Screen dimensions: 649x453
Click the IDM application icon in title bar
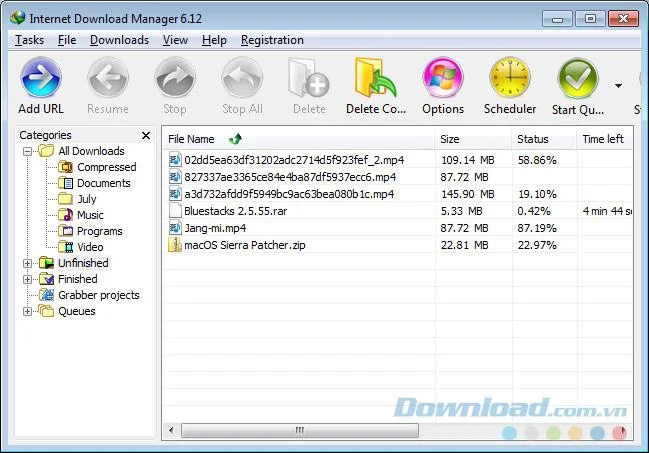[x=18, y=18]
